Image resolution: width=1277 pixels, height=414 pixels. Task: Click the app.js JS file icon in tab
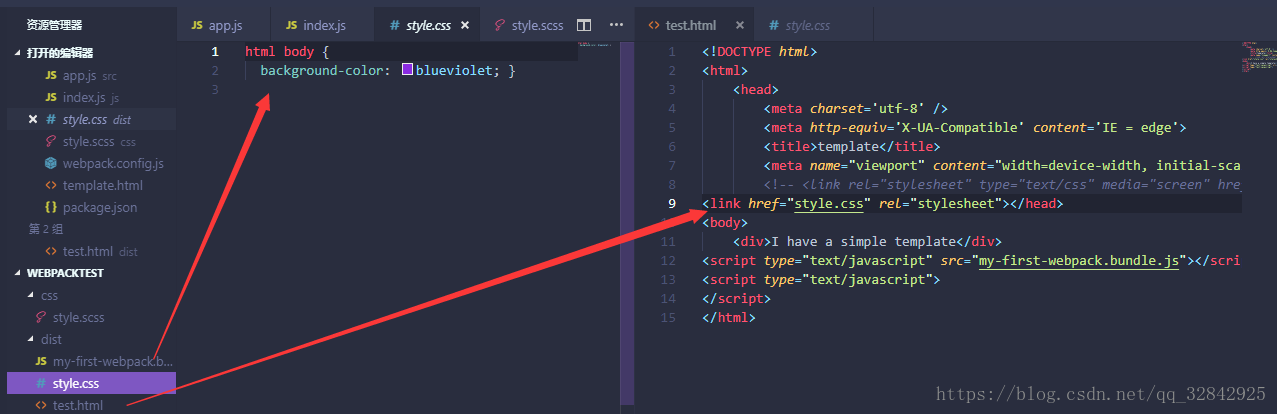coord(195,25)
